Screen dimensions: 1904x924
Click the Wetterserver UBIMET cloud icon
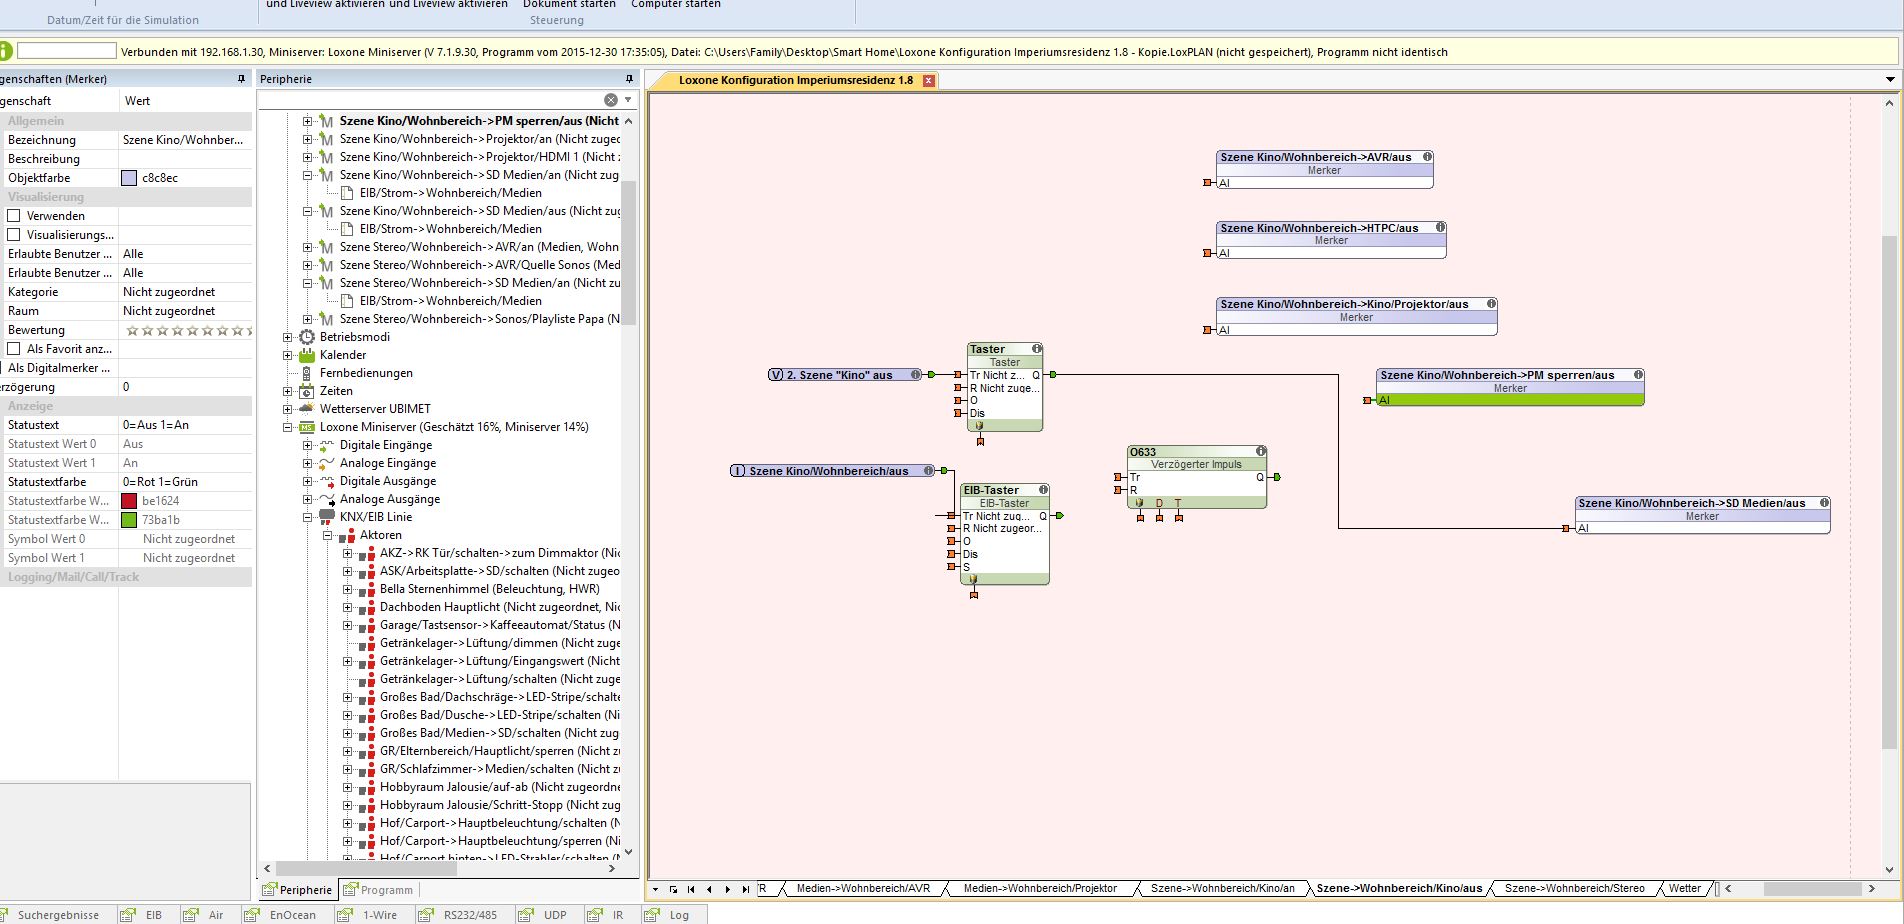[x=307, y=409]
